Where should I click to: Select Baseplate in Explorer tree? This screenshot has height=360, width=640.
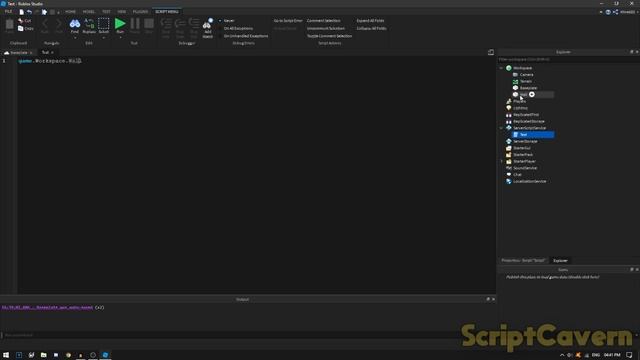click(528, 88)
